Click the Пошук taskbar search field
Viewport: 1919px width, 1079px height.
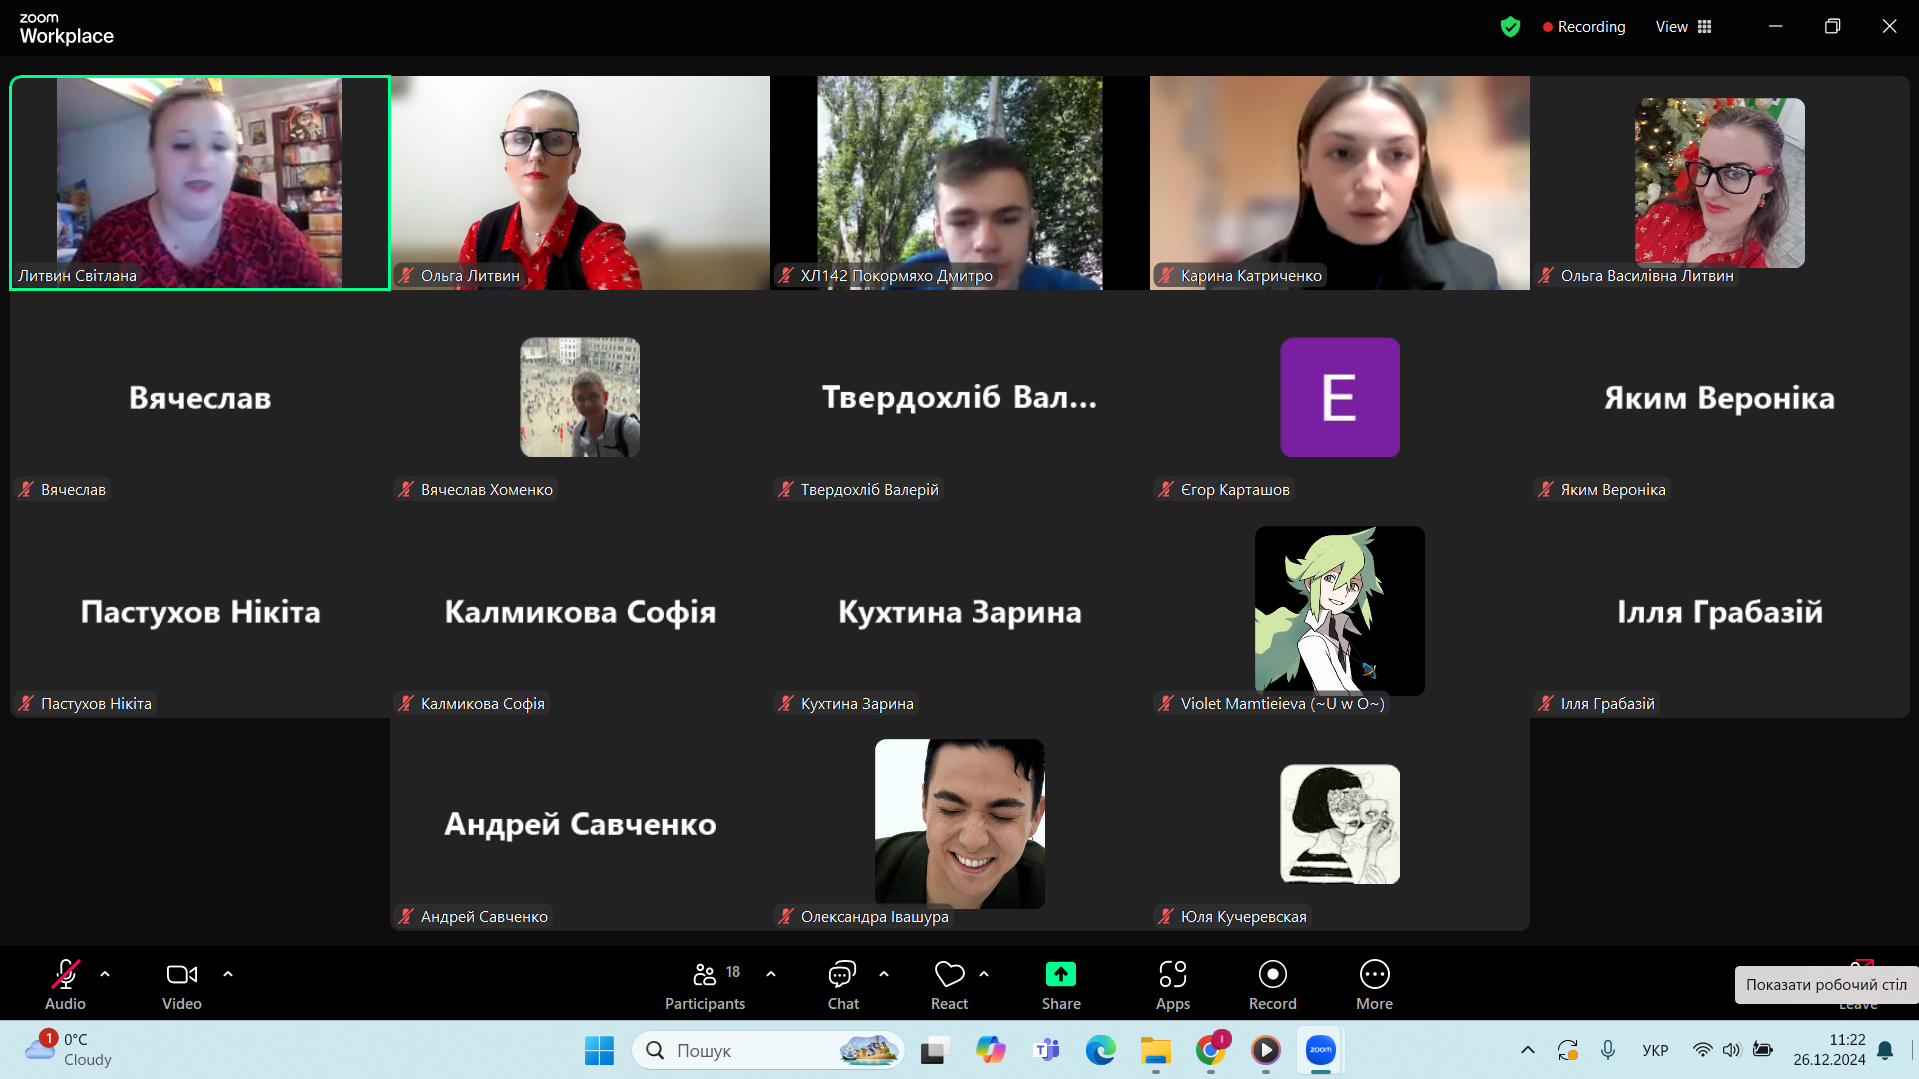(768, 1050)
